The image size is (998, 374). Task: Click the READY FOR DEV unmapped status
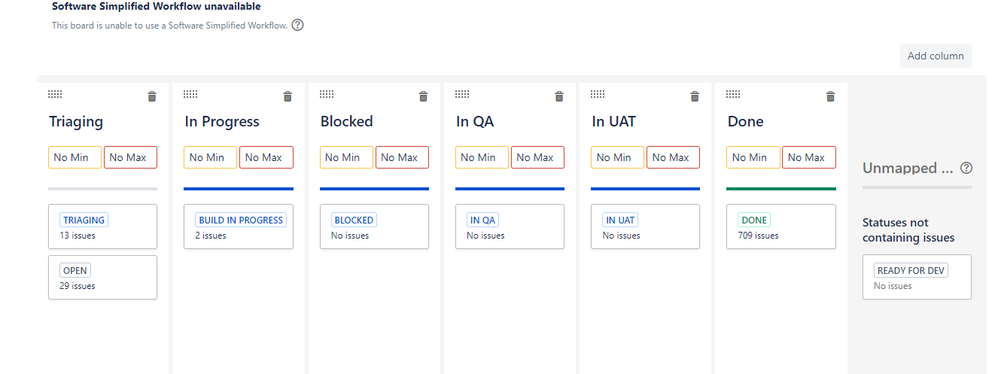click(x=917, y=277)
